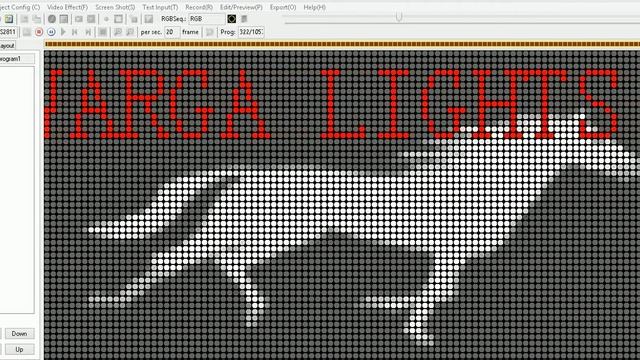Image resolution: width=640 pixels, height=360 pixels.
Task: Click the icon just left of RGBSeq label
Action: point(149,19)
